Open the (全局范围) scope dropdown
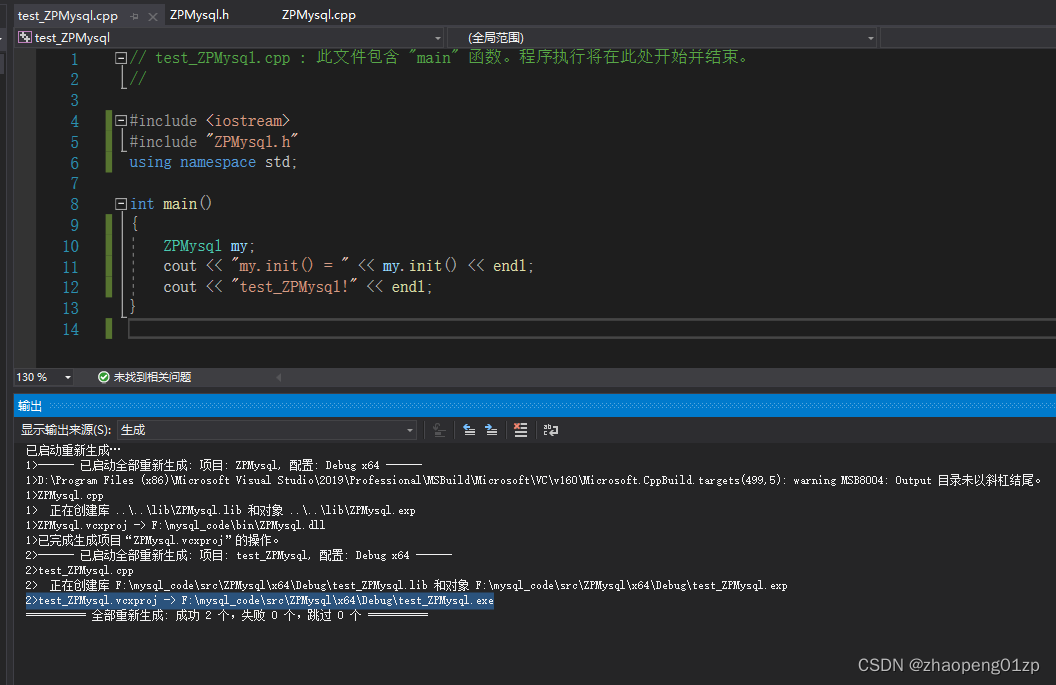This screenshot has width=1056, height=685. pyautogui.click(x=871, y=38)
